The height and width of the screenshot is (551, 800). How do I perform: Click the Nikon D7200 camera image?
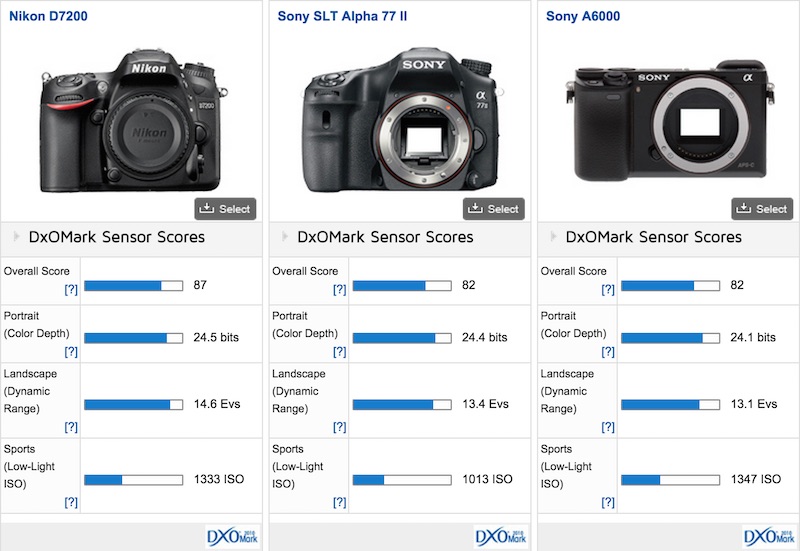pyautogui.click(x=134, y=121)
